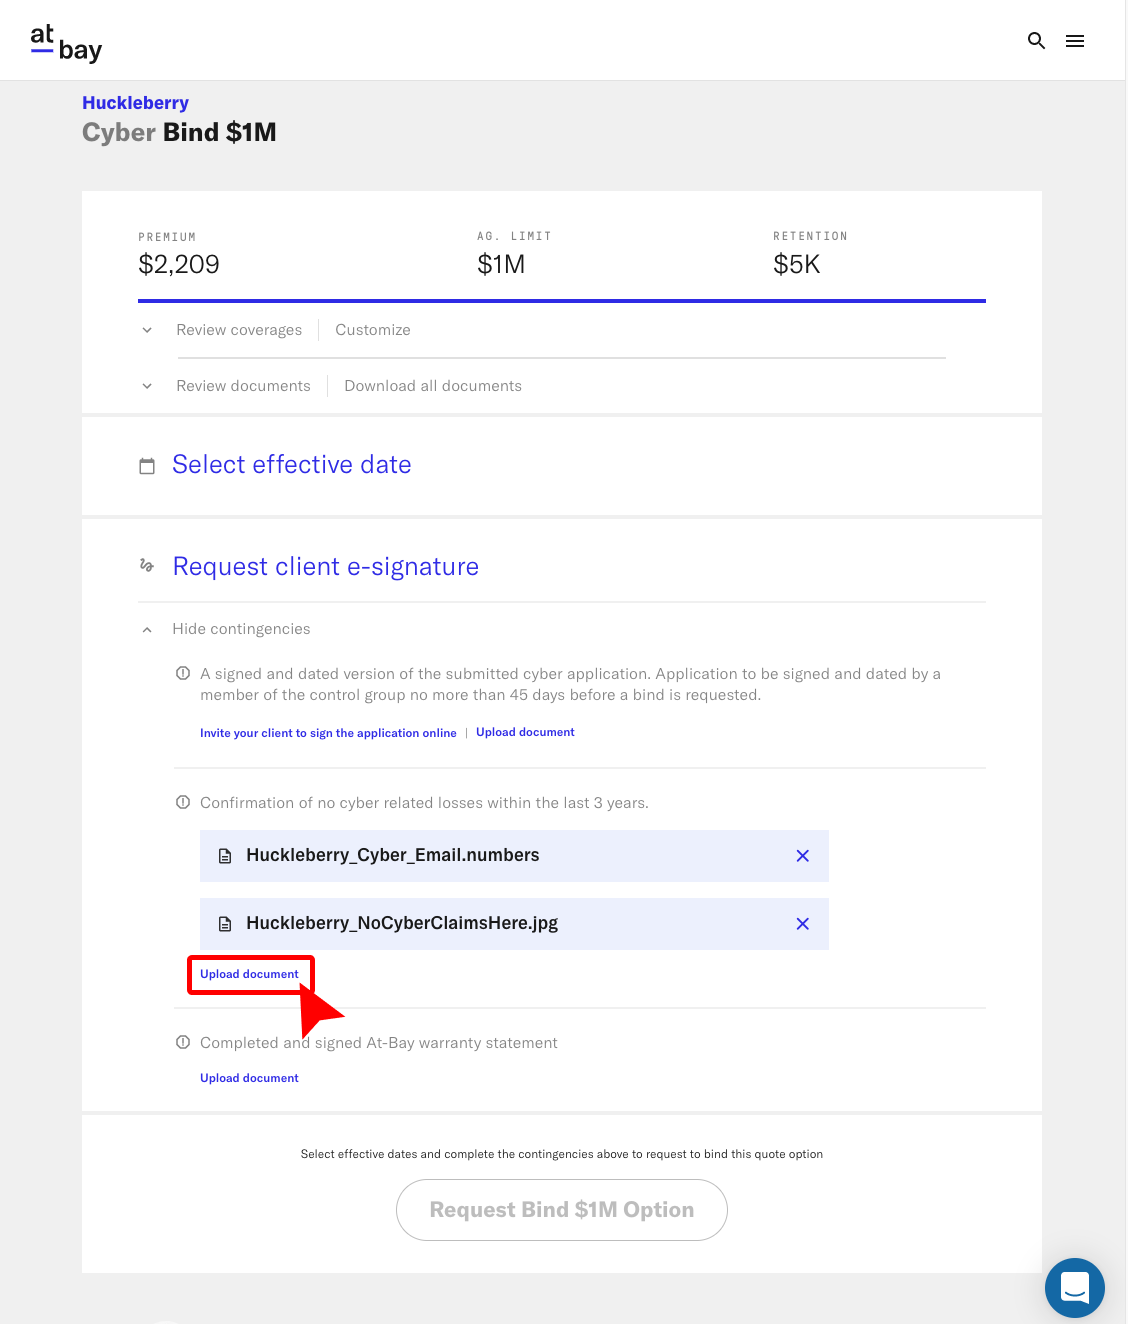This screenshot has width=1128, height=1324.
Task: Open the search magnifier icon
Action: (x=1036, y=41)
